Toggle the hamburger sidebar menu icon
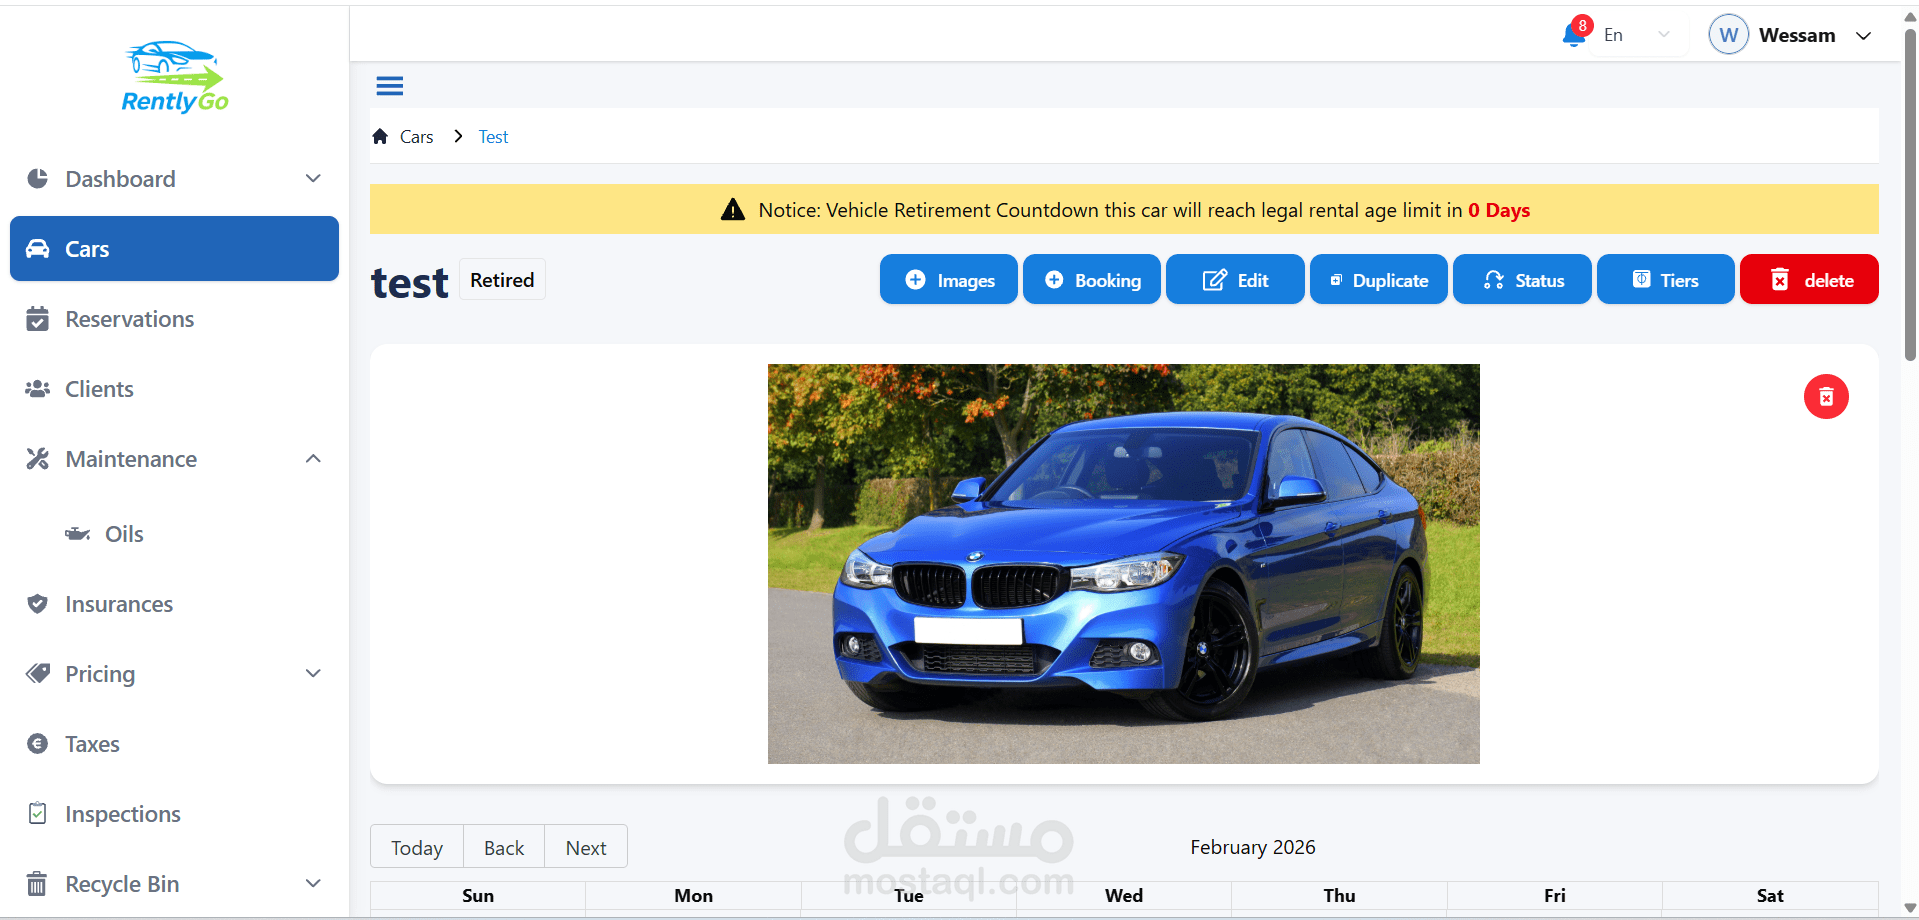 (390, 86)
